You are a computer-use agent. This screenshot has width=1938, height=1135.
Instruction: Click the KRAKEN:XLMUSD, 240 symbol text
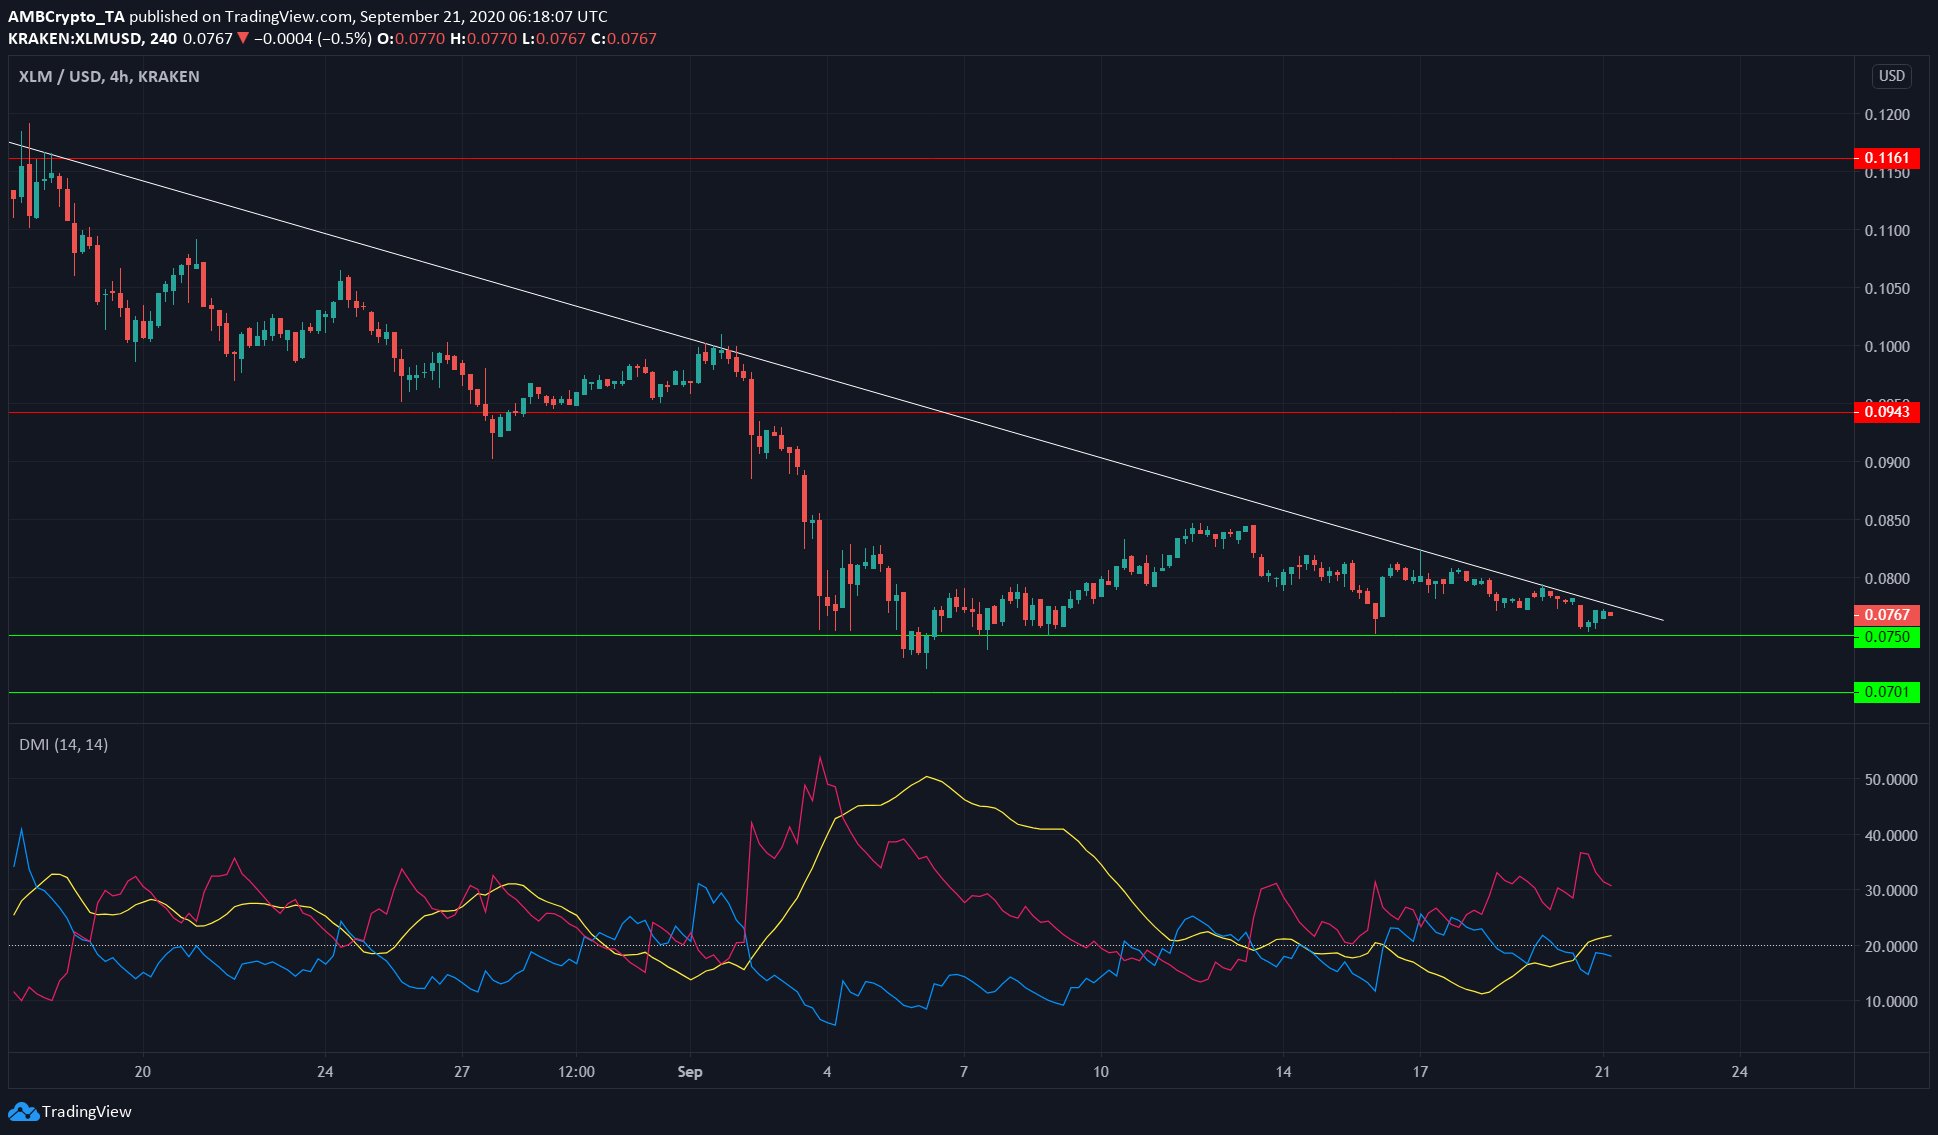click(93, 39)
